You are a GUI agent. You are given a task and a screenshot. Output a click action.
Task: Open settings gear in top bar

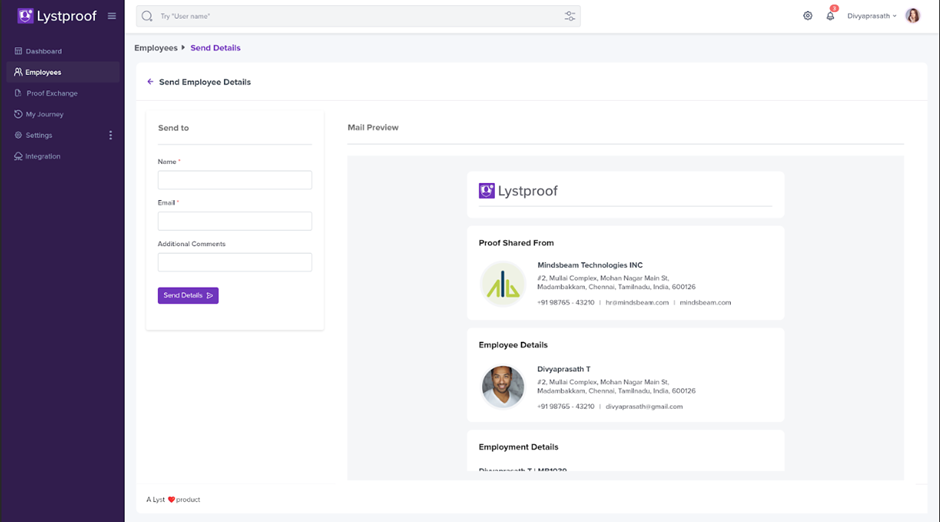(x=808, y=16)
